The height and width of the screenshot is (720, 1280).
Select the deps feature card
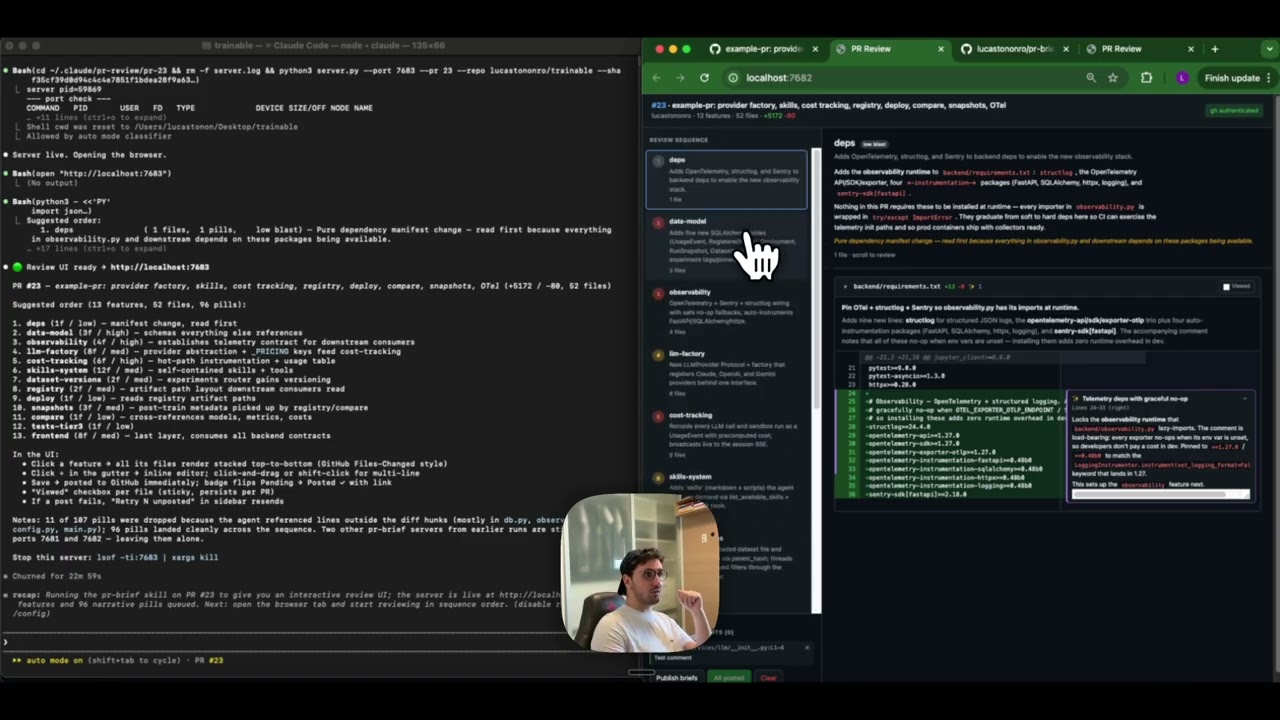click(726, 180)
